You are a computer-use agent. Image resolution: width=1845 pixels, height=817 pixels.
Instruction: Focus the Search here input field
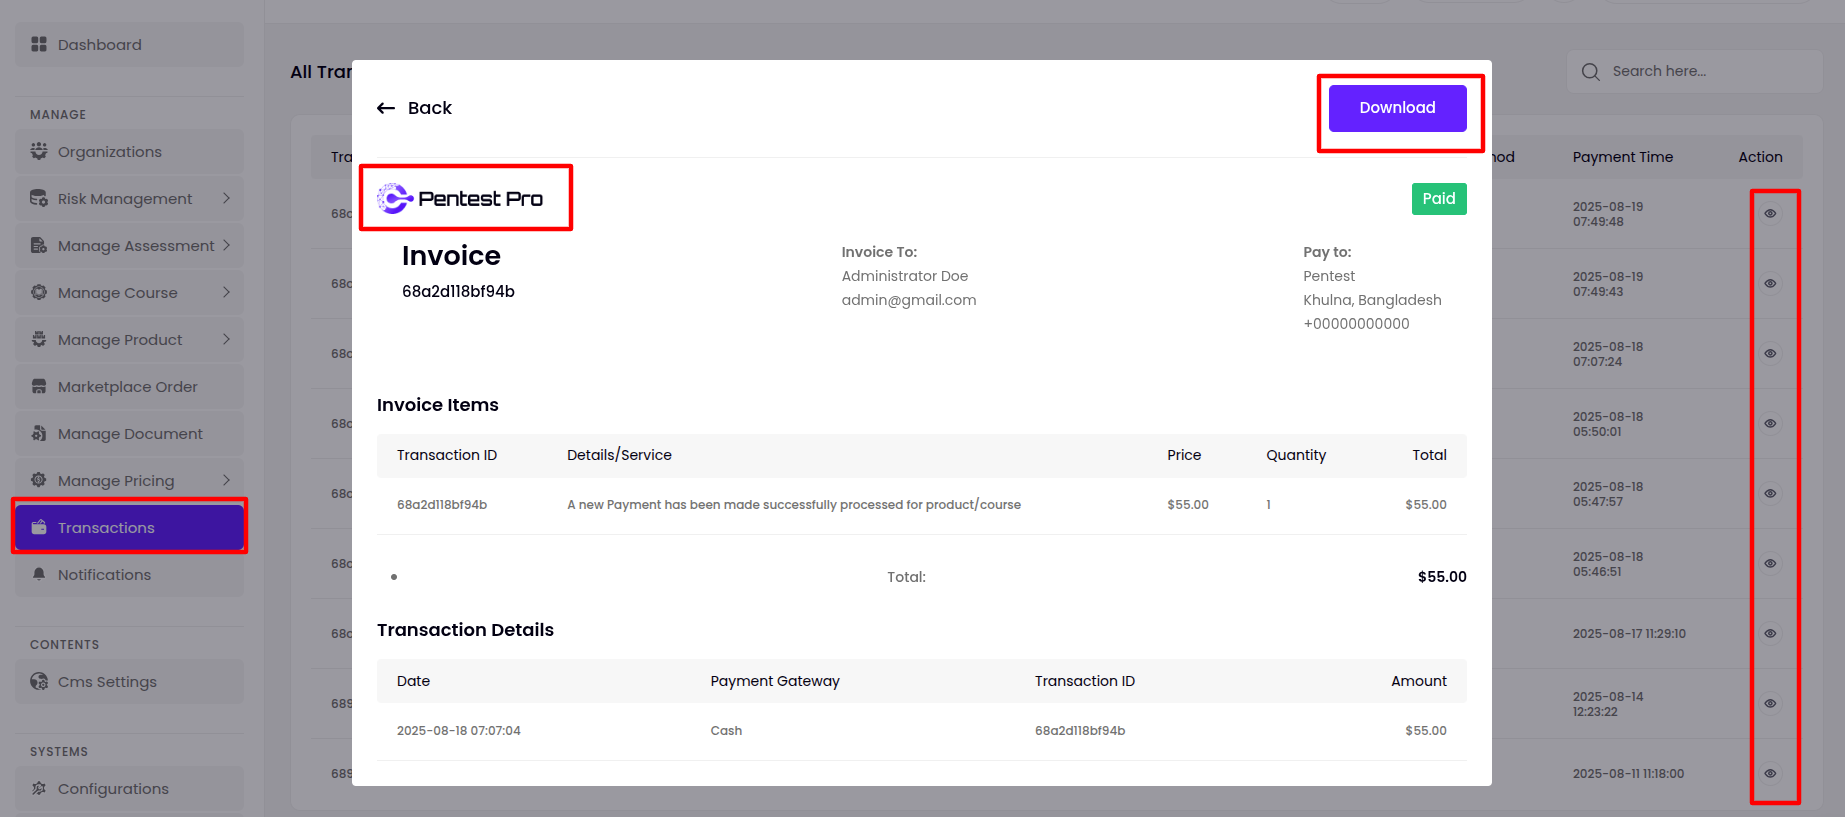[x=1708, y=71]
